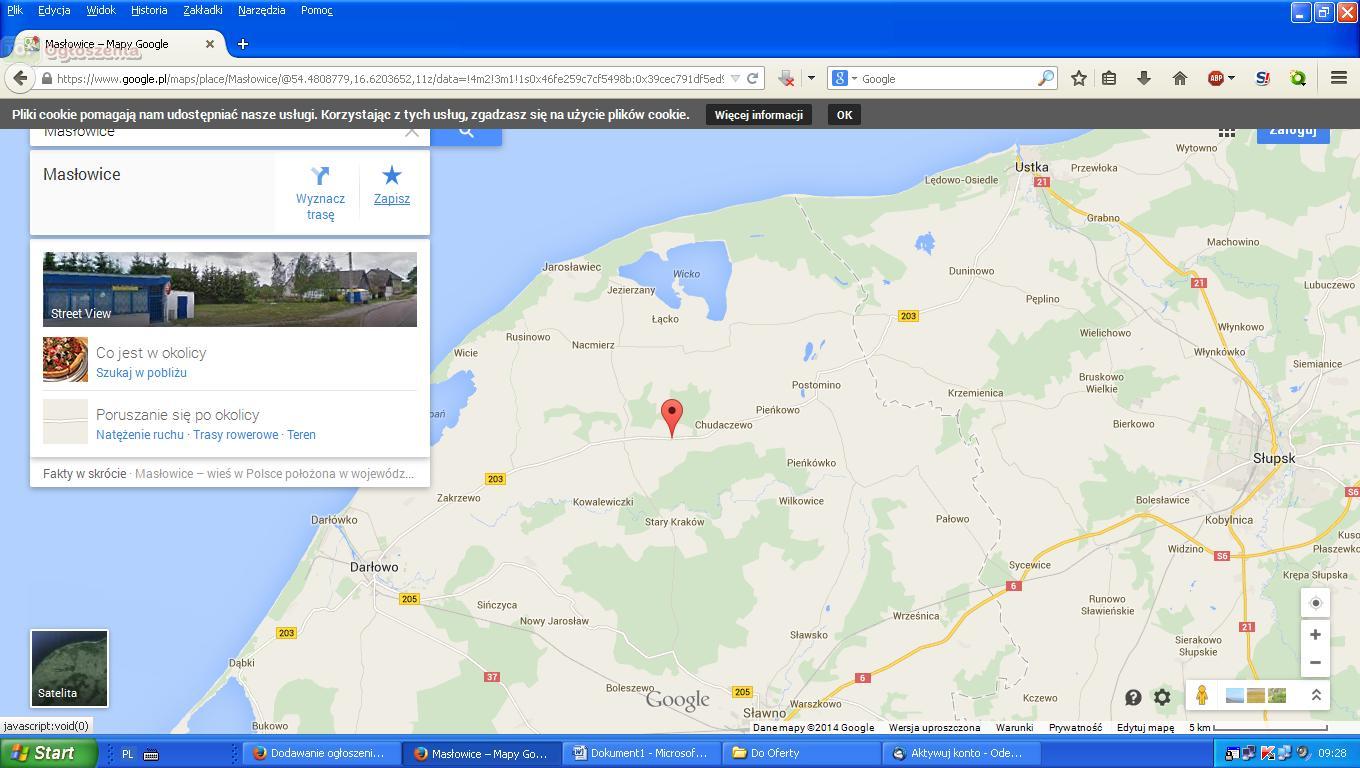Switch map to Satelita view

(x=69, y=668)
